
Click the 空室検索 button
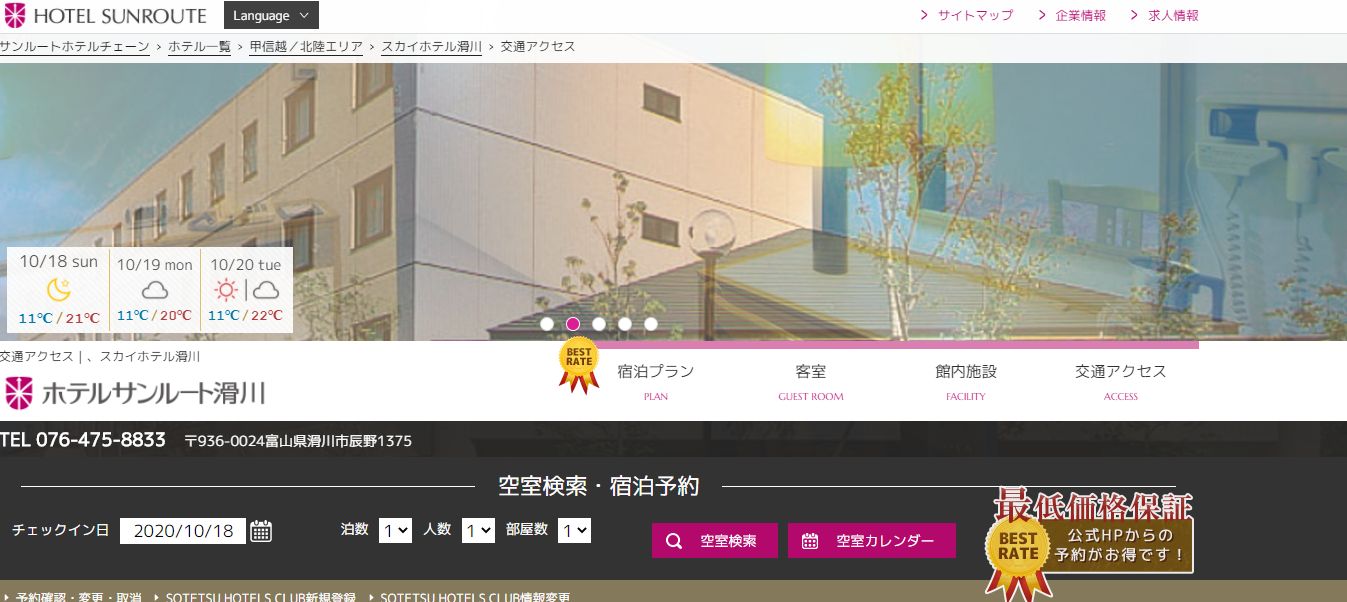(714, 541)
